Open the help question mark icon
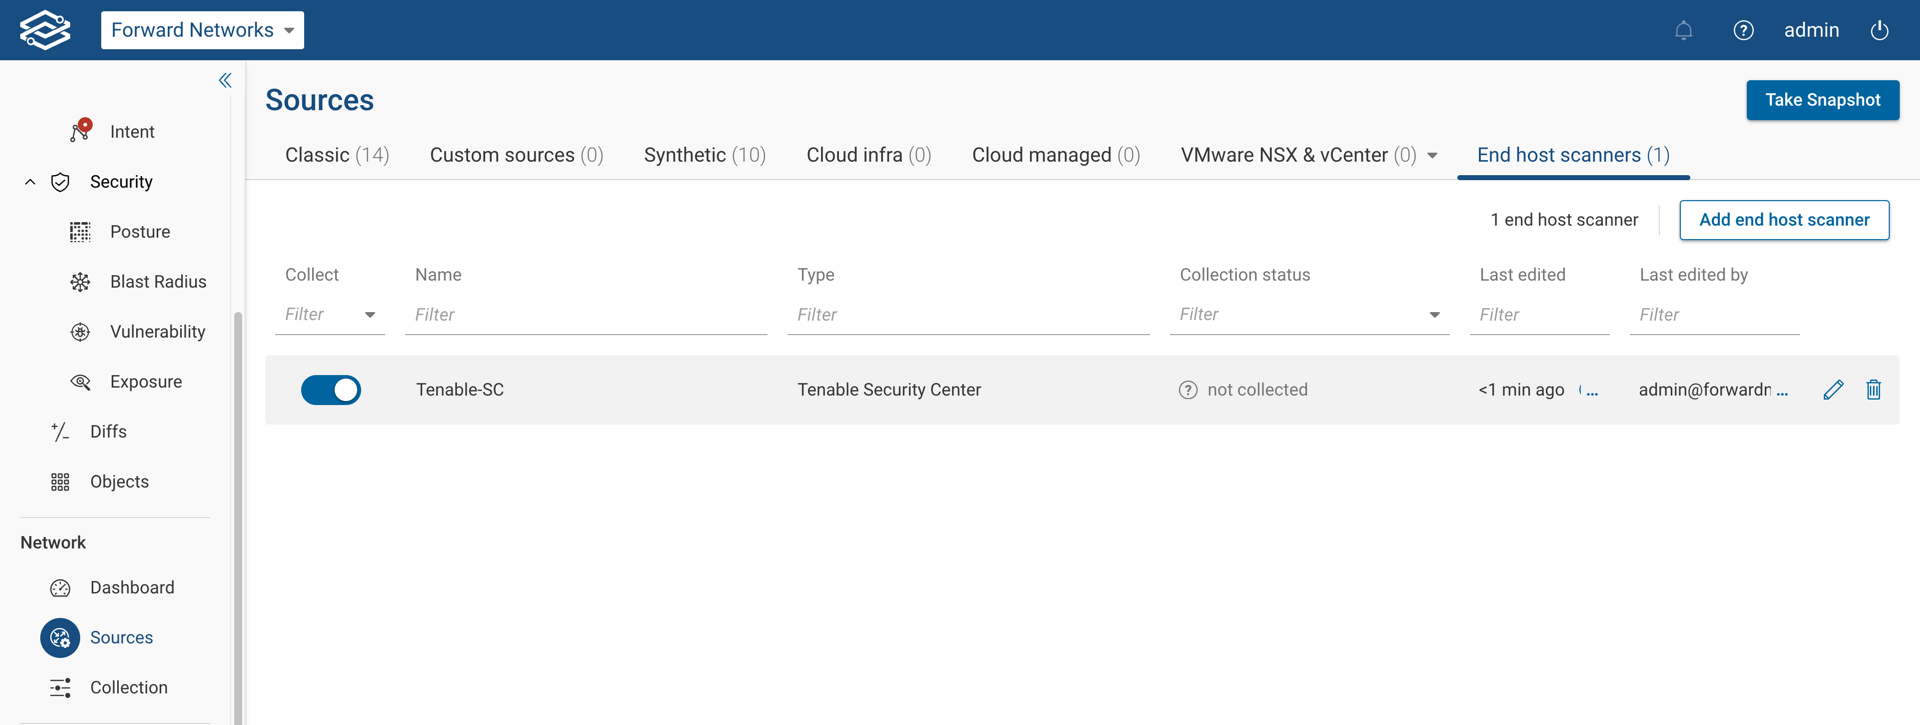This screenshot has width=1920, height=725. coord(1743,30)
